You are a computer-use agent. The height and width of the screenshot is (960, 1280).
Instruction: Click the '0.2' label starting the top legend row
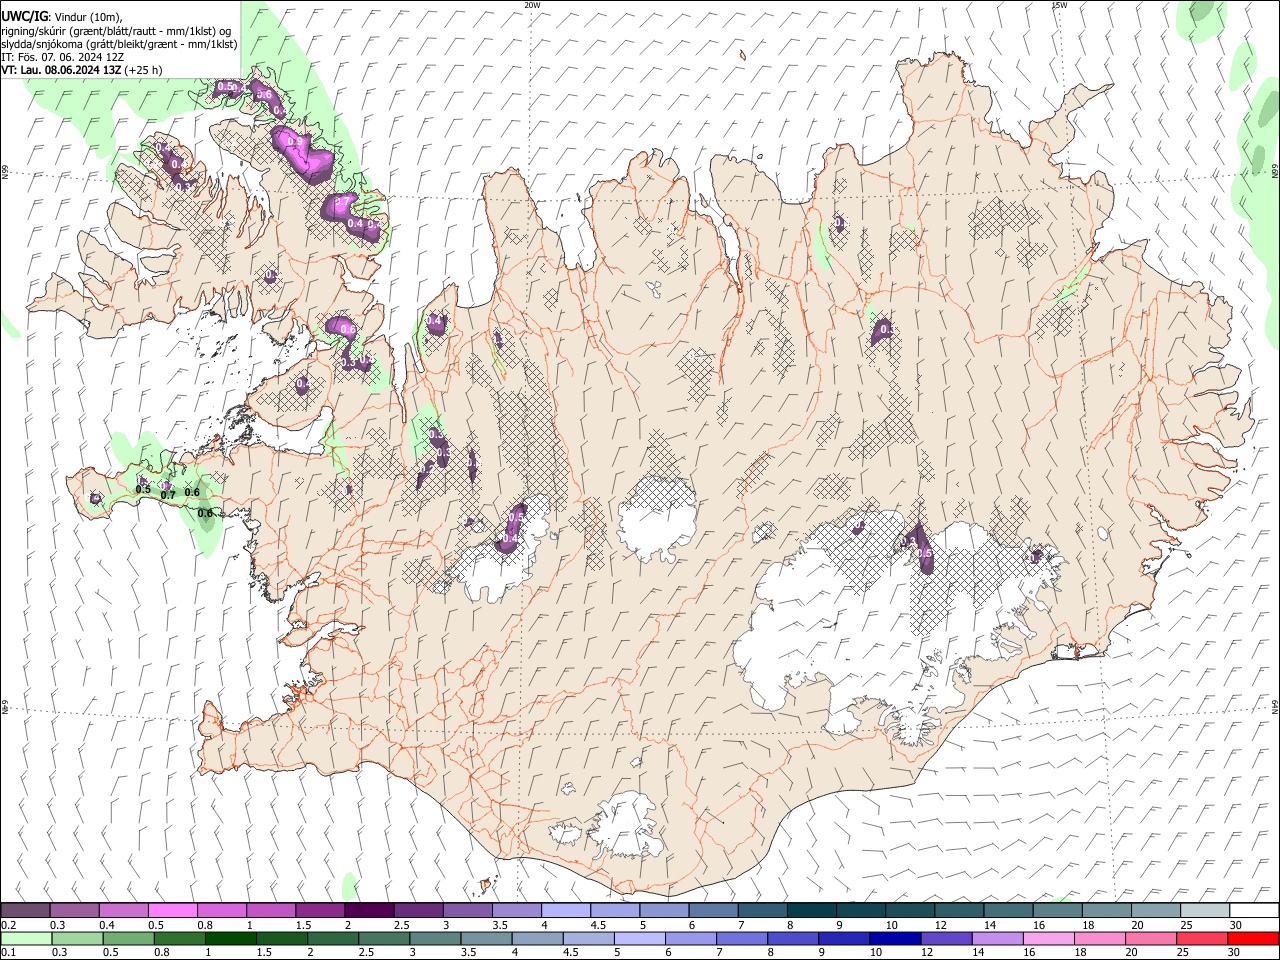pyautogui.click(x=10, y=925)
